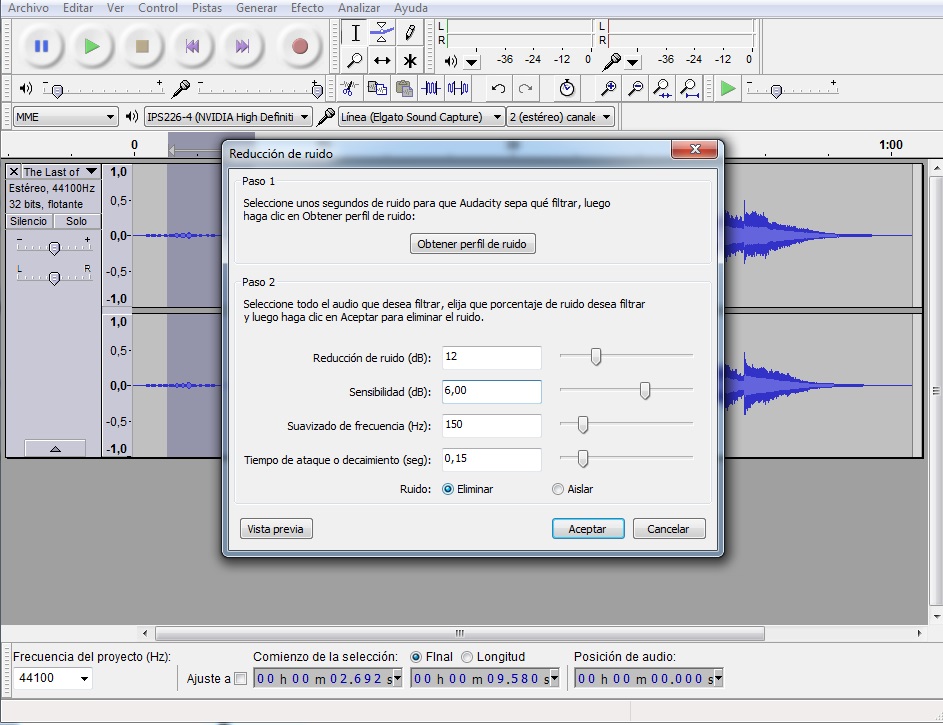Open the Analizar menu
Image resolution: width=943 pixels, height=725 pixels.
click(358, 8)
